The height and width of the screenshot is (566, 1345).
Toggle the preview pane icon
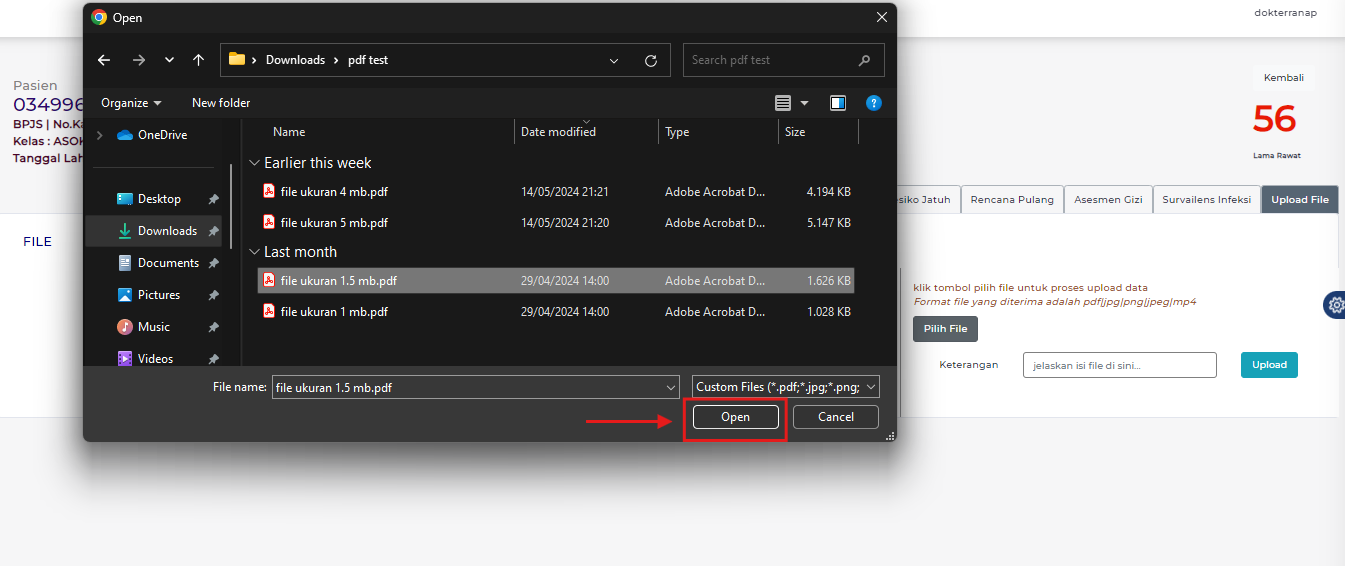(x=838, y=103)
